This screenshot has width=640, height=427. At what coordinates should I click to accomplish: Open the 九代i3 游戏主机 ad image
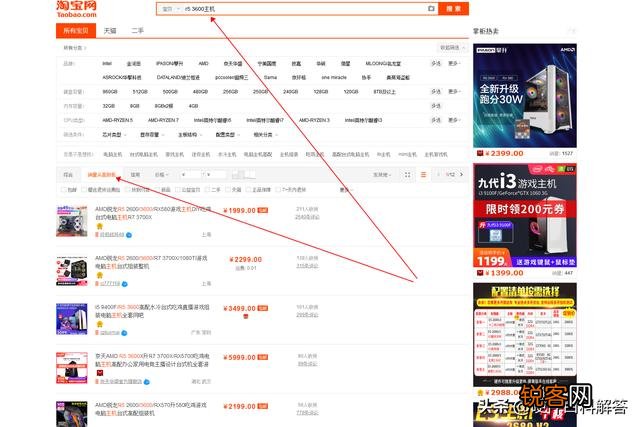525,215
